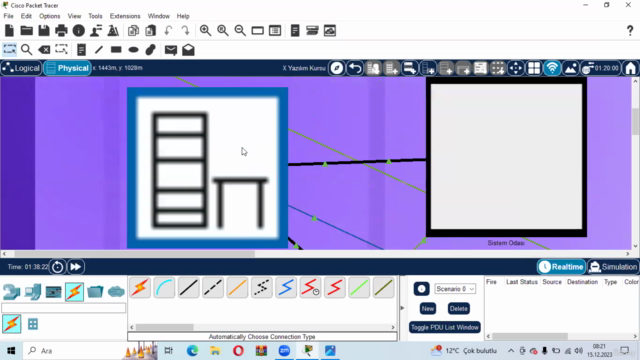Open file using folder icon
640x360 pixels.
click(x=27, y=31)
